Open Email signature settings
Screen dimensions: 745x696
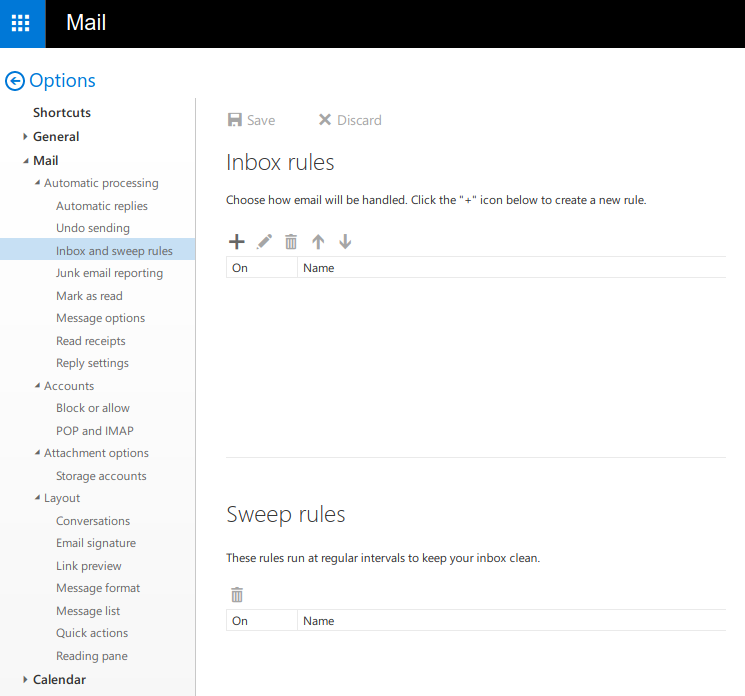click(x=95, y=543)
